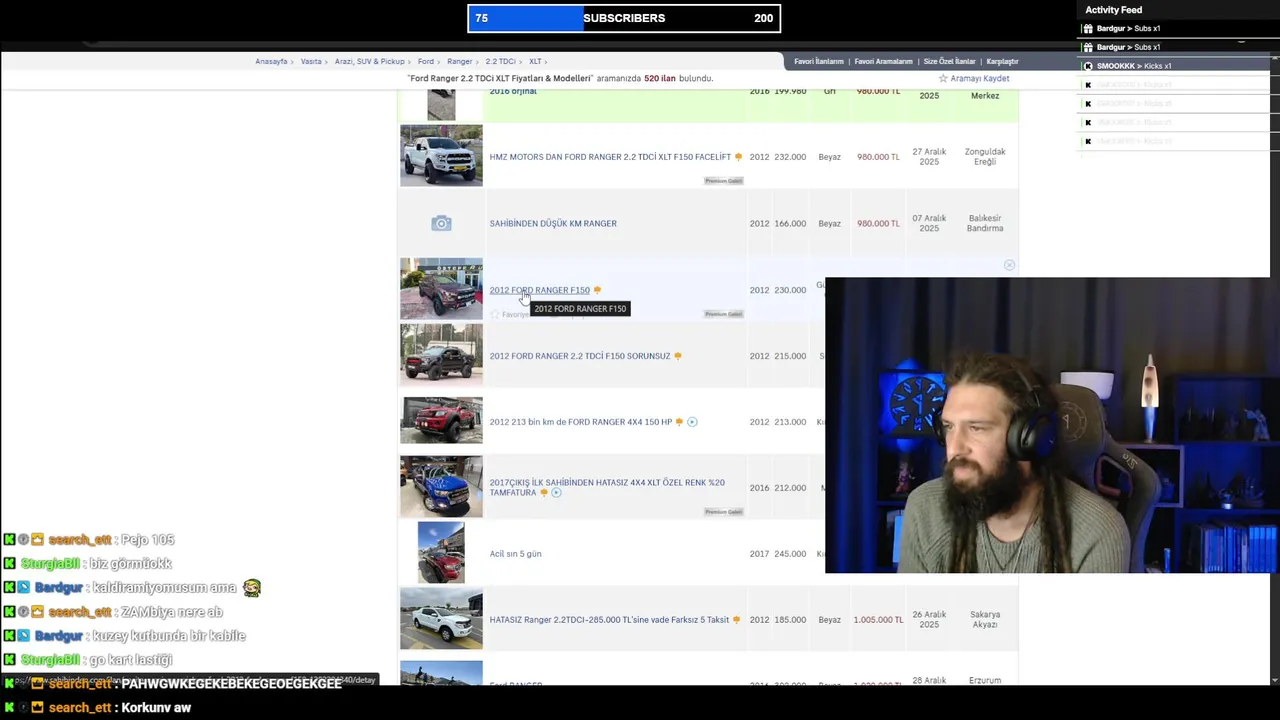Close the overlay with the round X icon
The width and height of the screenshot is (1280, 720).
(1009, 265)
